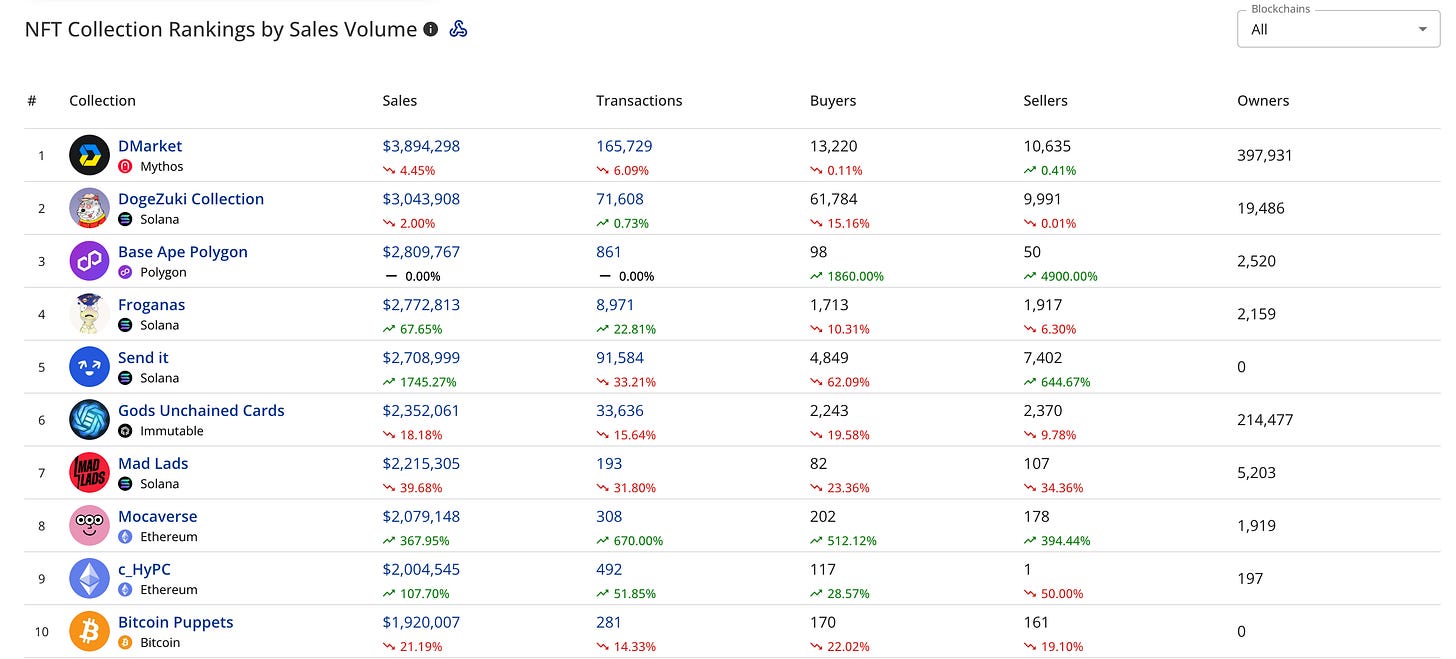
Task: Click the Immutable icon under Gods Unchained
Action: coord(125,431)
